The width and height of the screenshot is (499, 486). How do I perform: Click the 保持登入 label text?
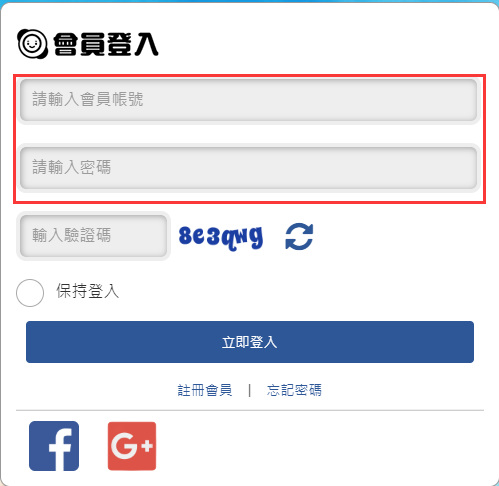[x=88, y=291]
